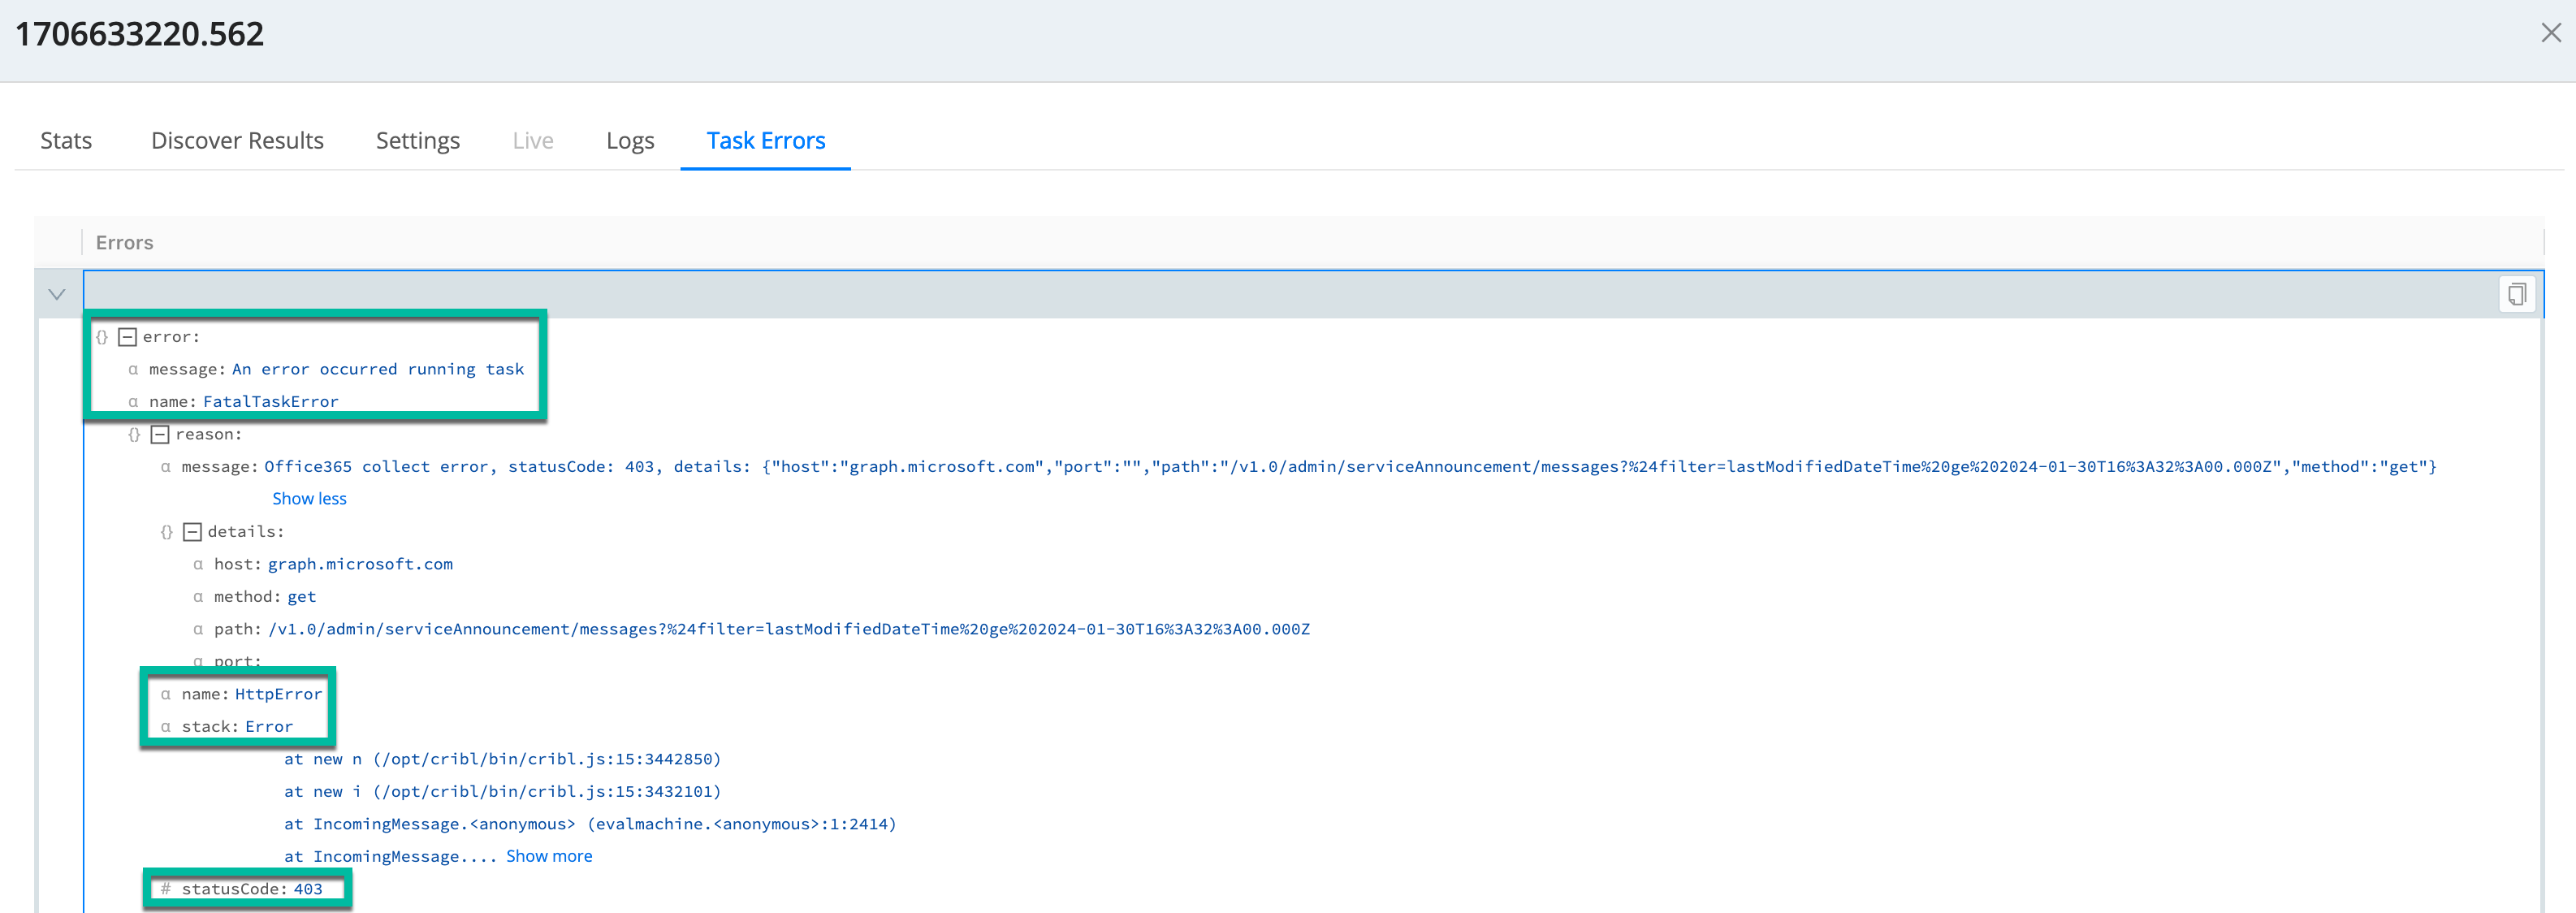Screen dimensions: 2576x913
Task: Click the braces icon beside reason
Action: (134, 434)
